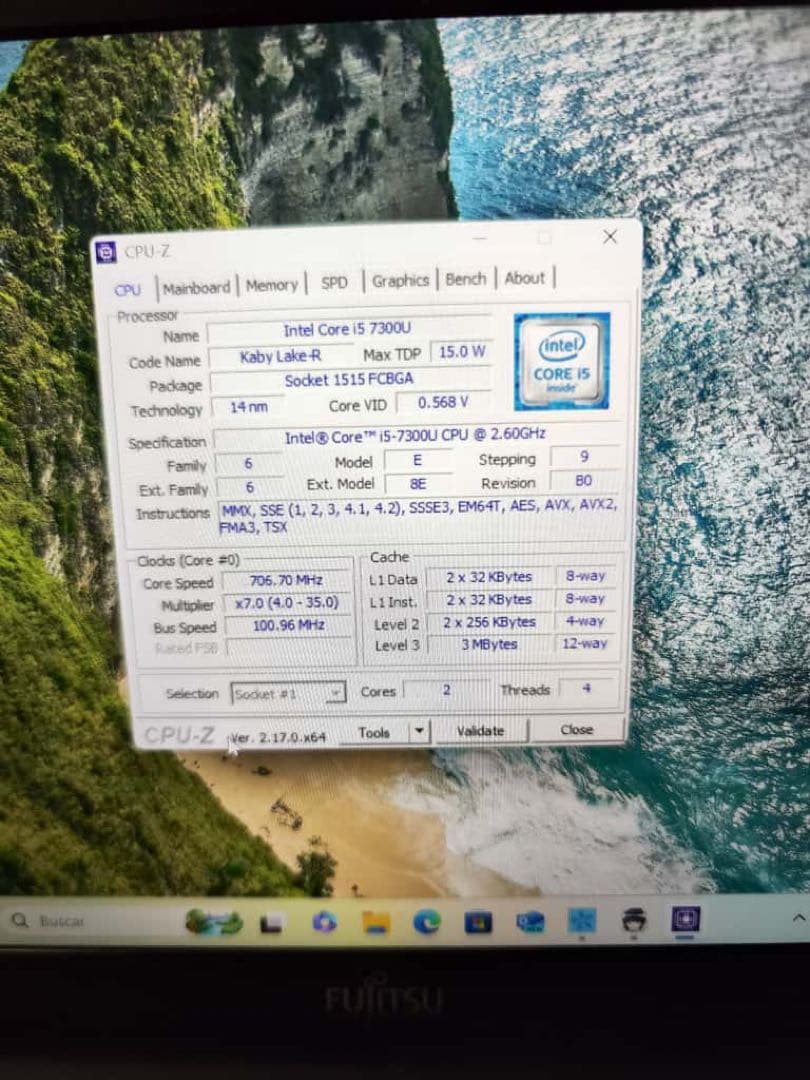Open Copilot from the taskbar
810x1080 pixels.
click(324, 922)
